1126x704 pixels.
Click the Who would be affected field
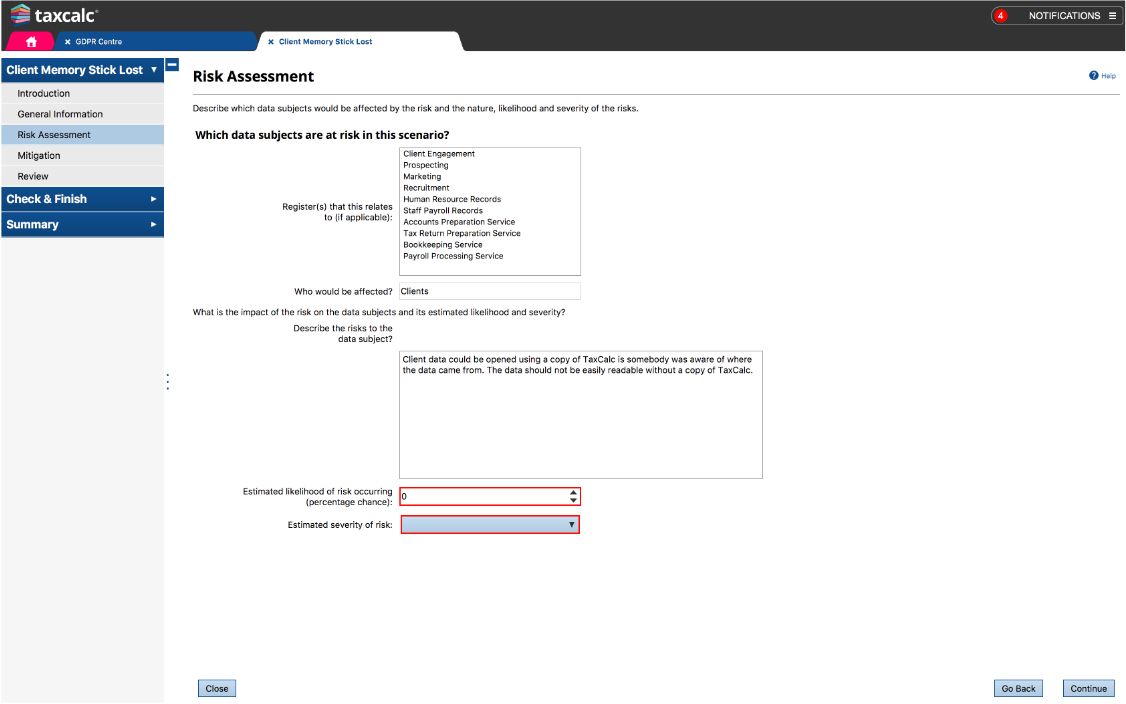point(489,291)
